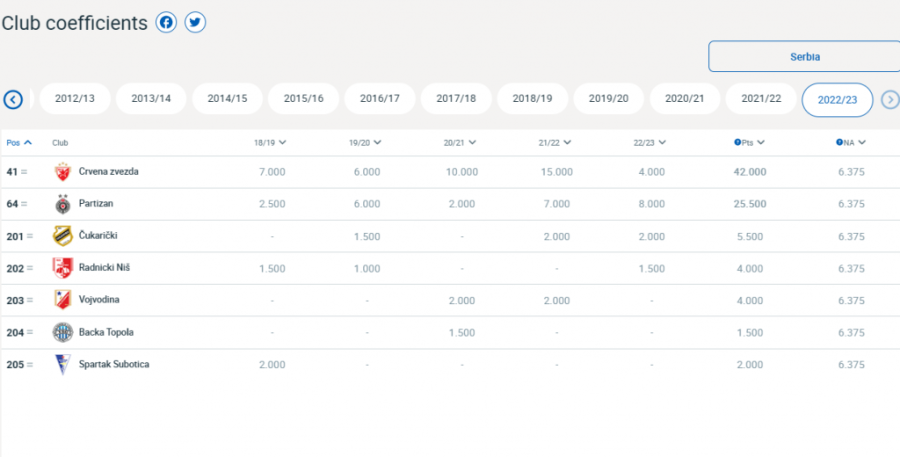Click the previous seasons left arrow

13,99
